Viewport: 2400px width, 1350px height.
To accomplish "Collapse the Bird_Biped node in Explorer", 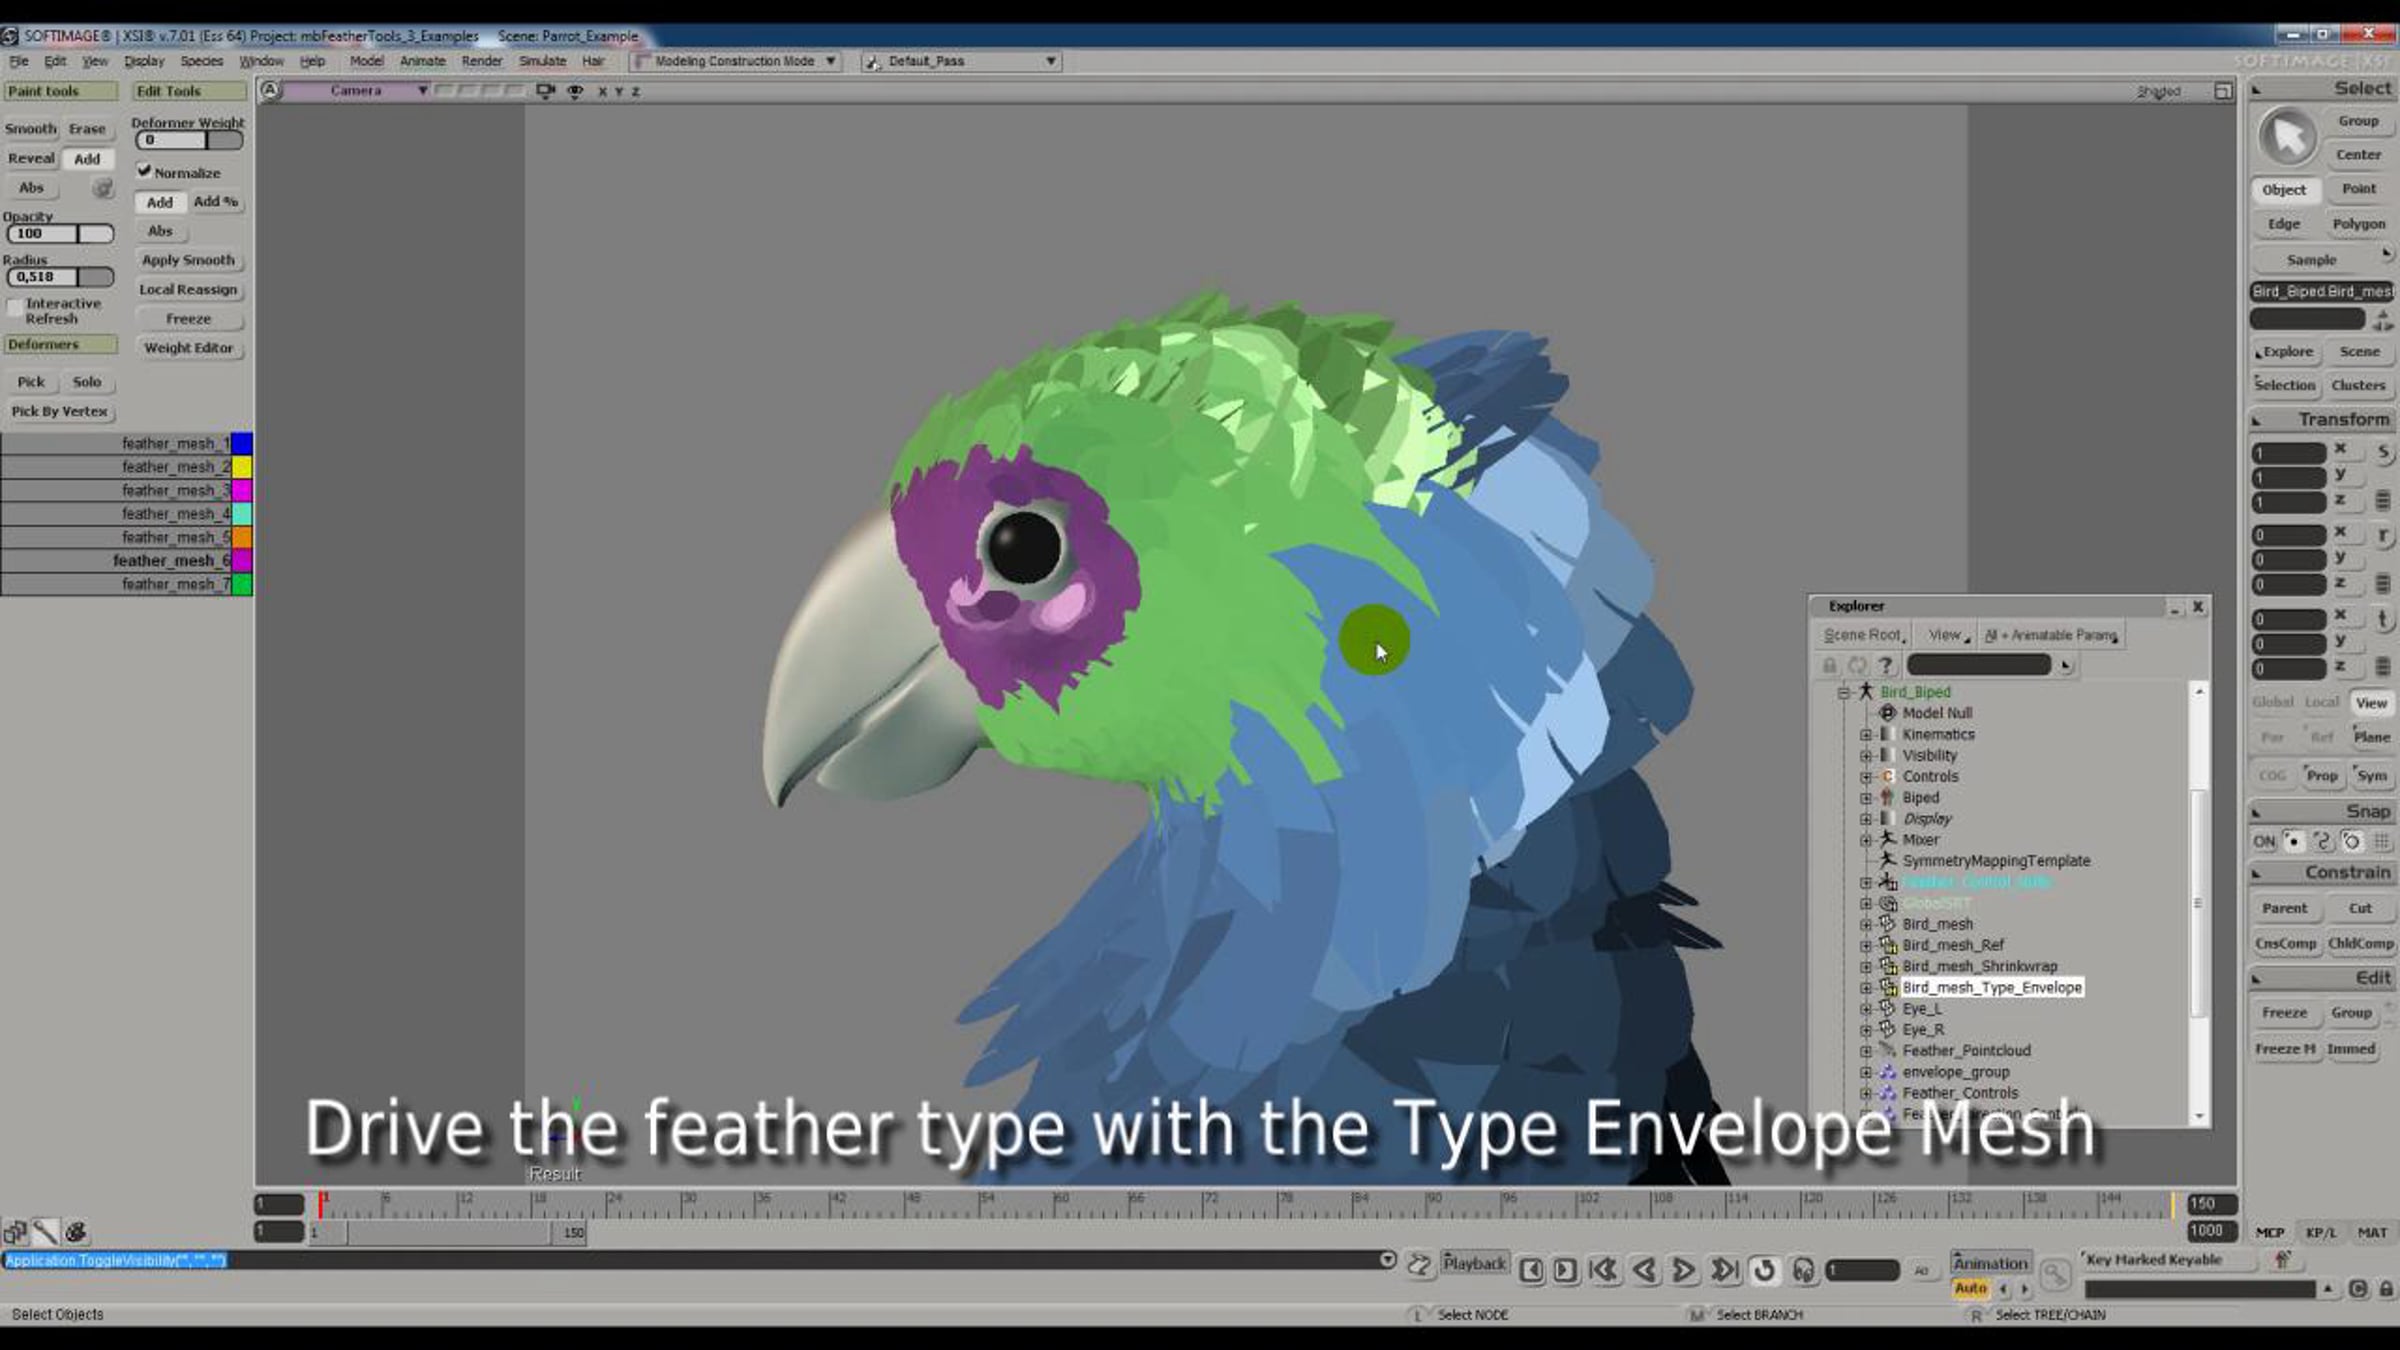I will tap(1843, 692).
